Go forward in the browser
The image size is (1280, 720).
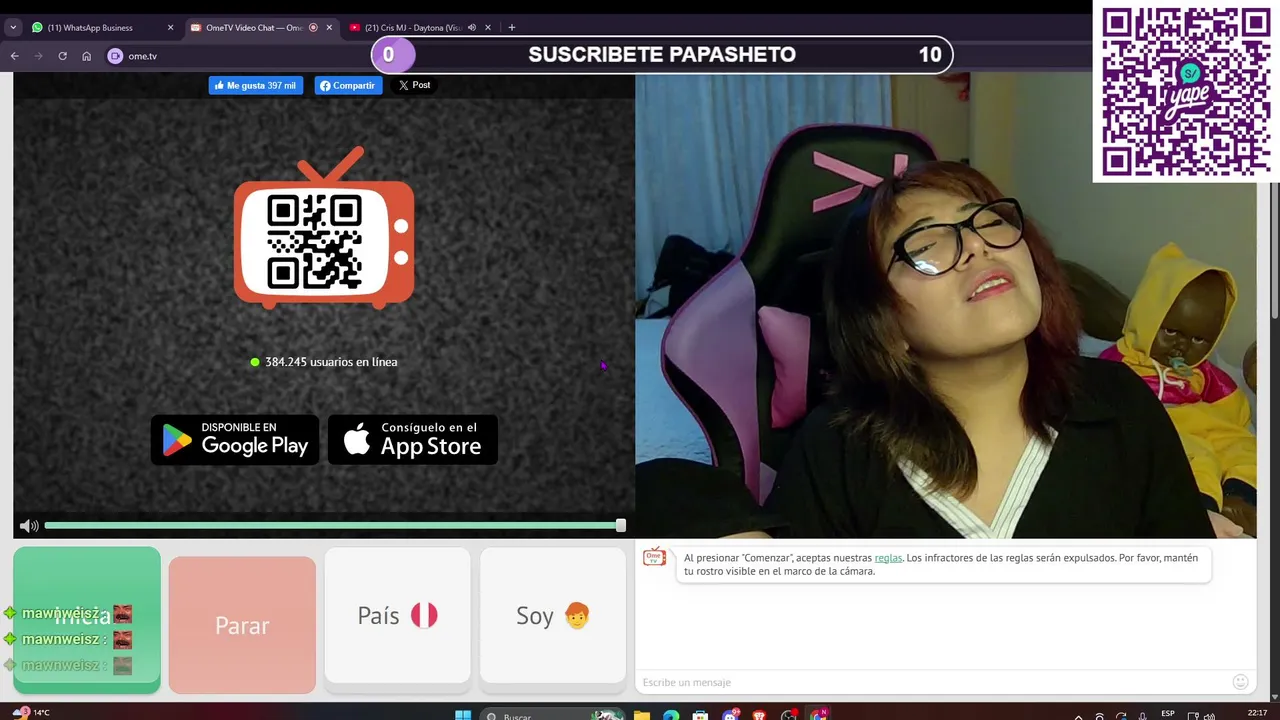click(x=39, y=56)
